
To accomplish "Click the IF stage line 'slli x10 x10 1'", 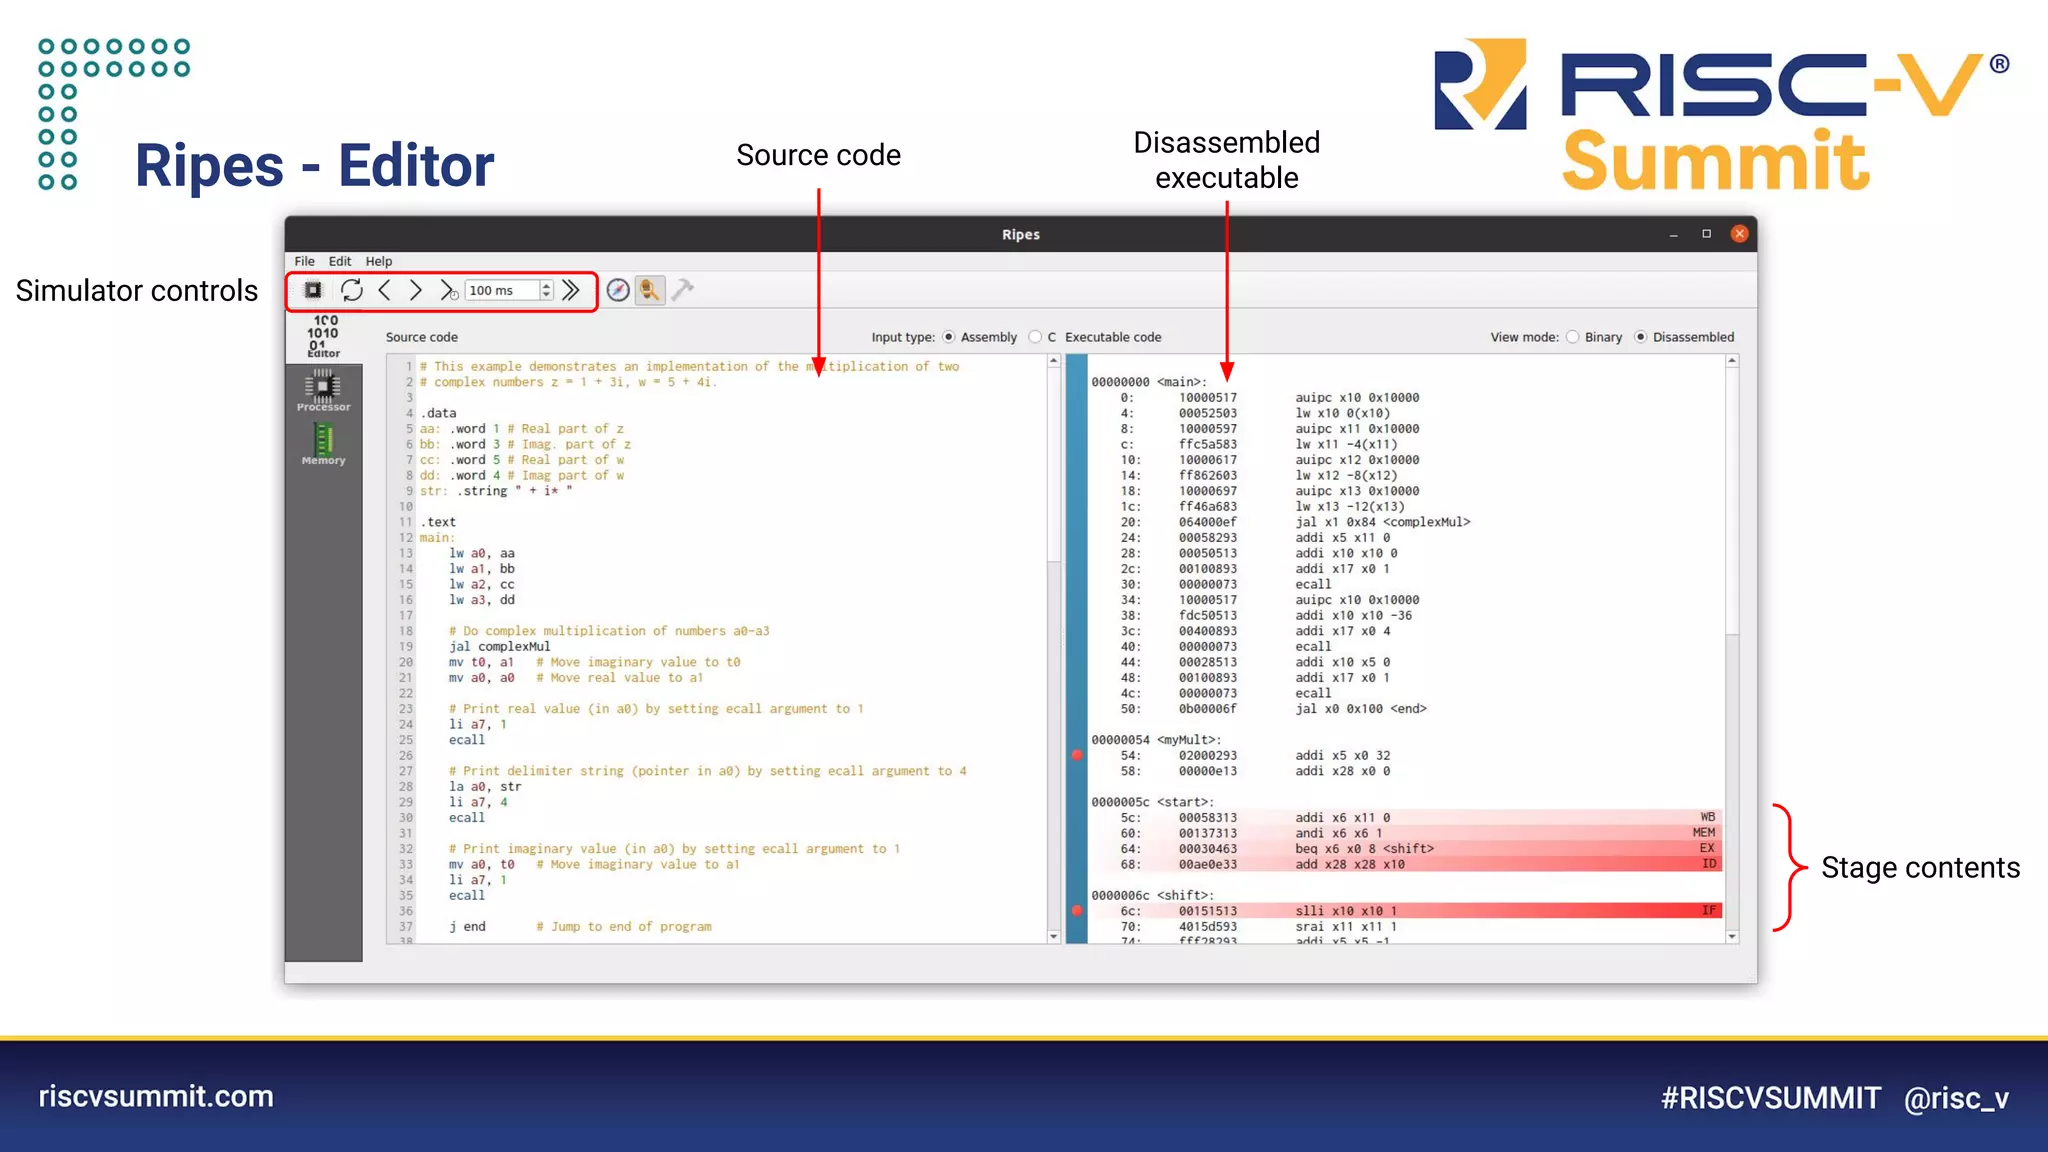I will [1406, 911].
